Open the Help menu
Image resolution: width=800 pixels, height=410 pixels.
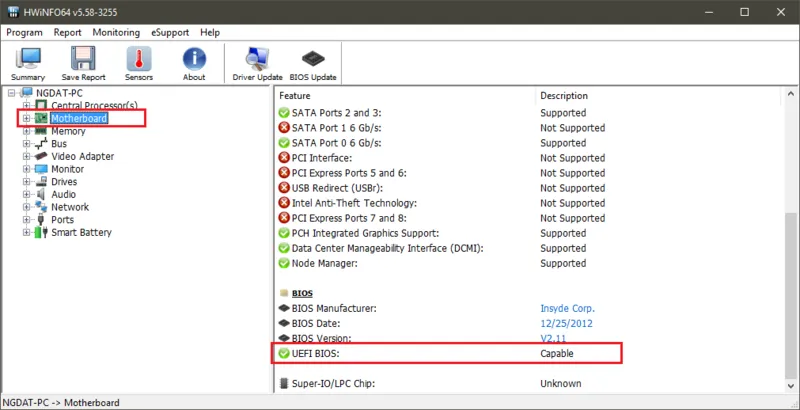click(210, 32)
